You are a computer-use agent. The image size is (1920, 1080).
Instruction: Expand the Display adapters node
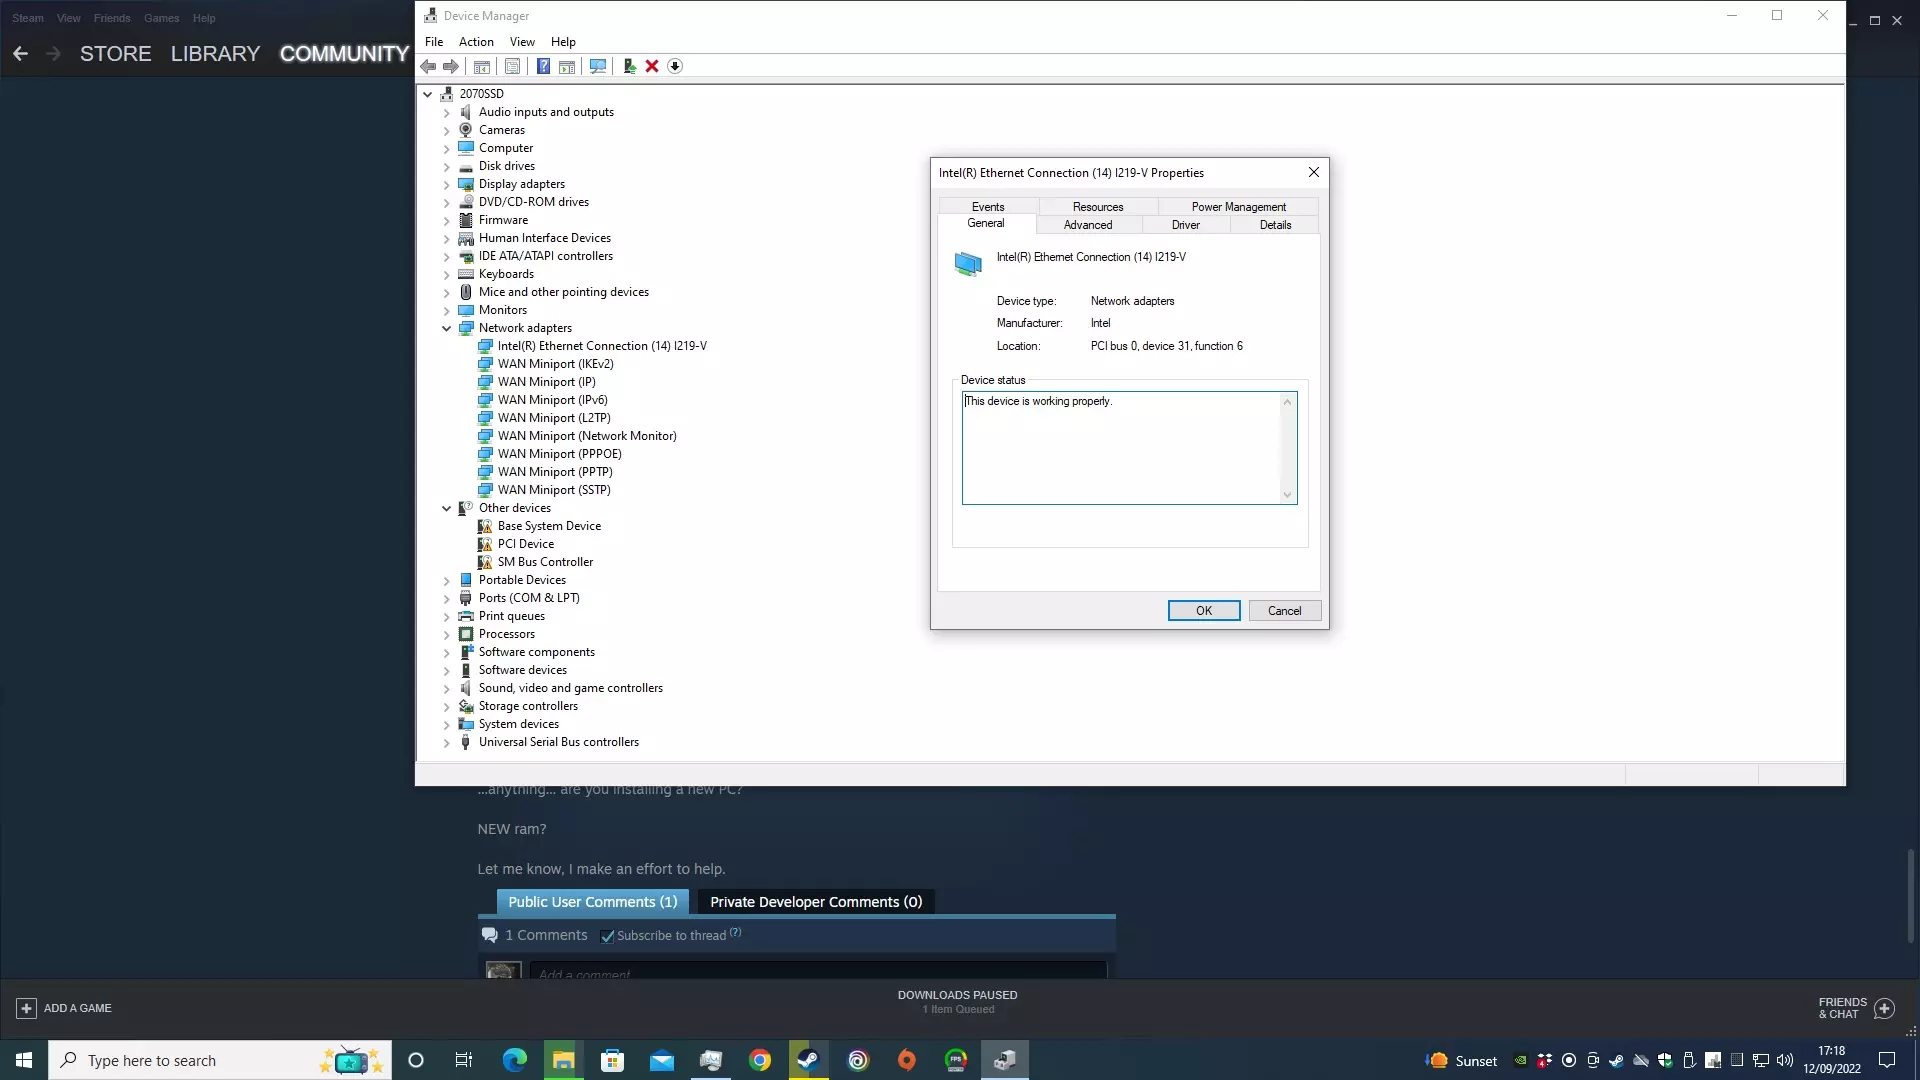[447, 184]
